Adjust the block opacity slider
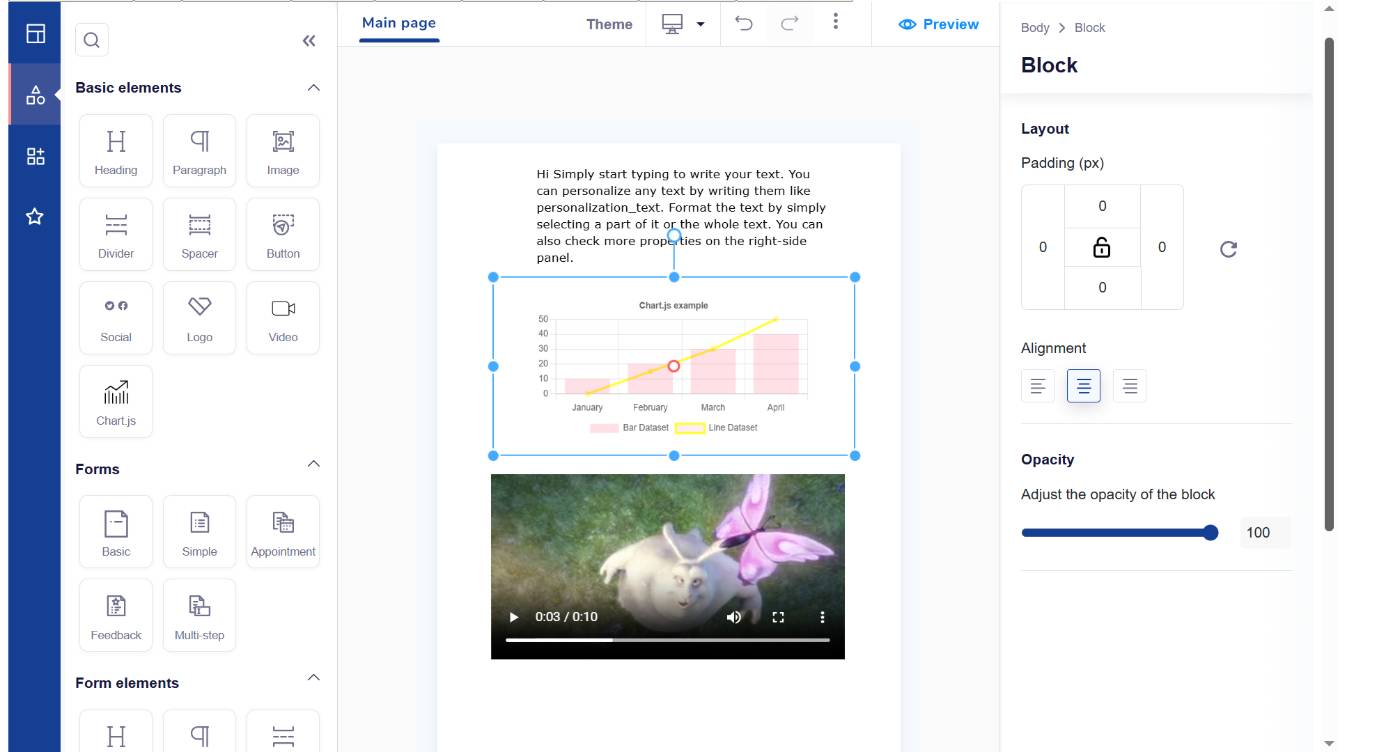The height and width of the screenshot is (752, 1393). point(1120,533)
